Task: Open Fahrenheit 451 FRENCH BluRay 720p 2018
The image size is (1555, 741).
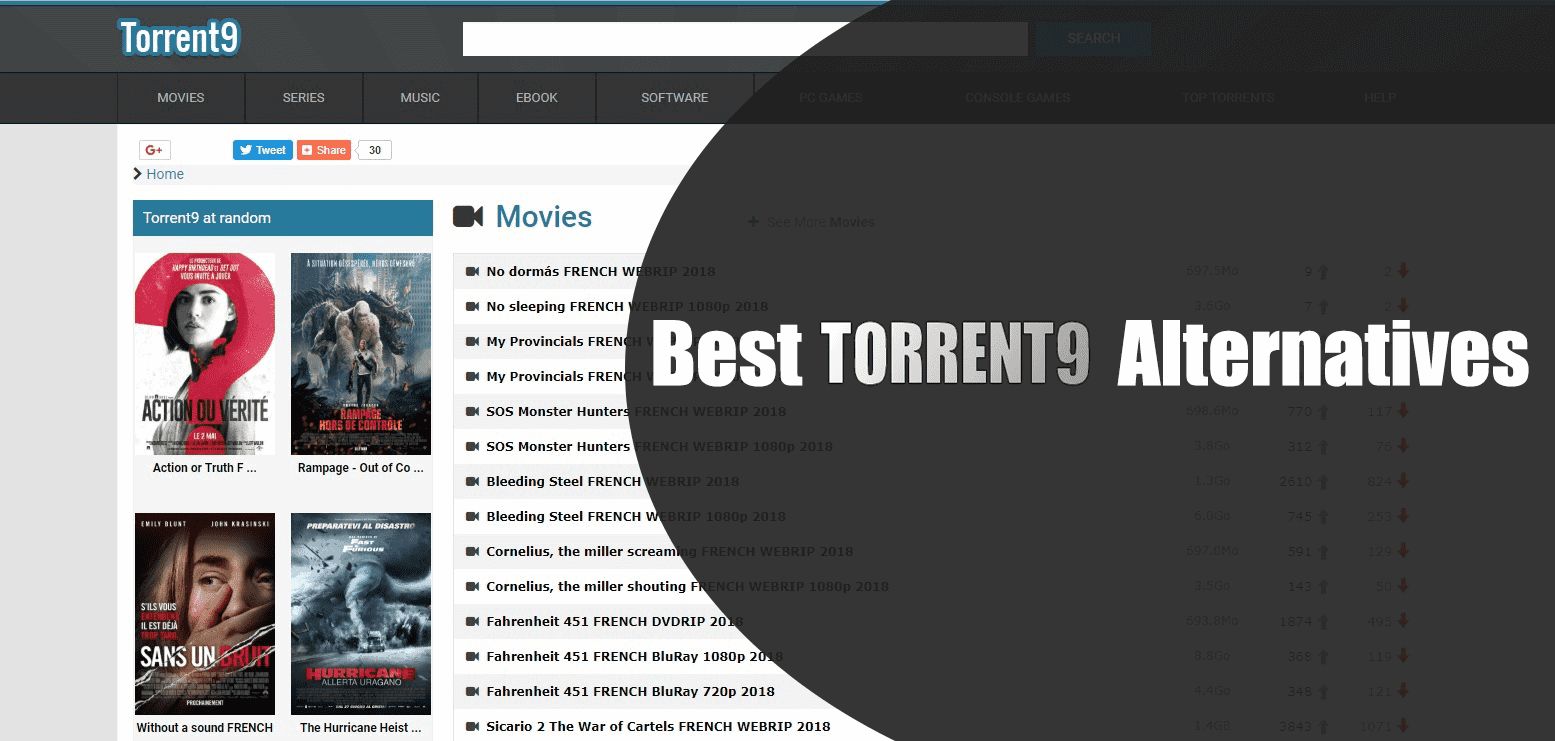Action: [x=630, y=691]
